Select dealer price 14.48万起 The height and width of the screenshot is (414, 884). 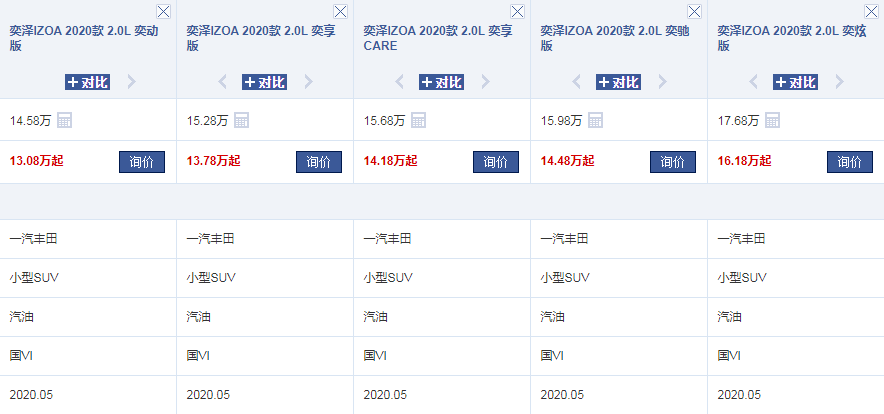(568, 161)
